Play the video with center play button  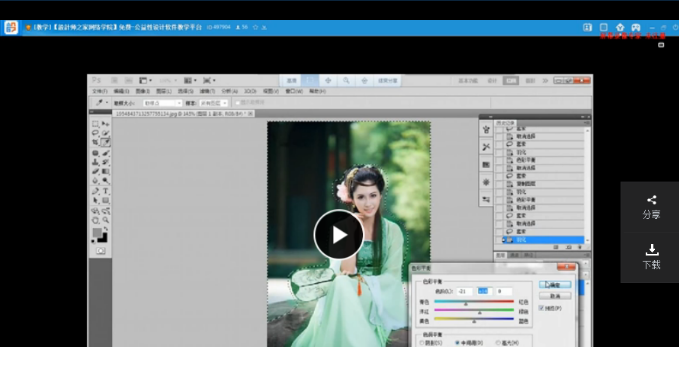(339, 234)
